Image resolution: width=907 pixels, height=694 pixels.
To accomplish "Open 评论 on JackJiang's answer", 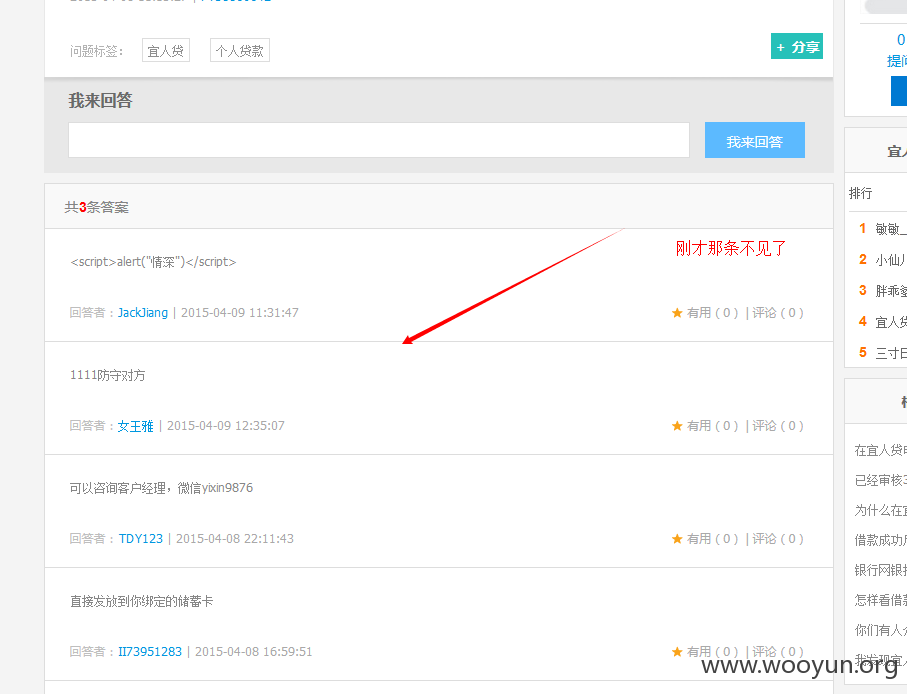I will pos(777,313).
